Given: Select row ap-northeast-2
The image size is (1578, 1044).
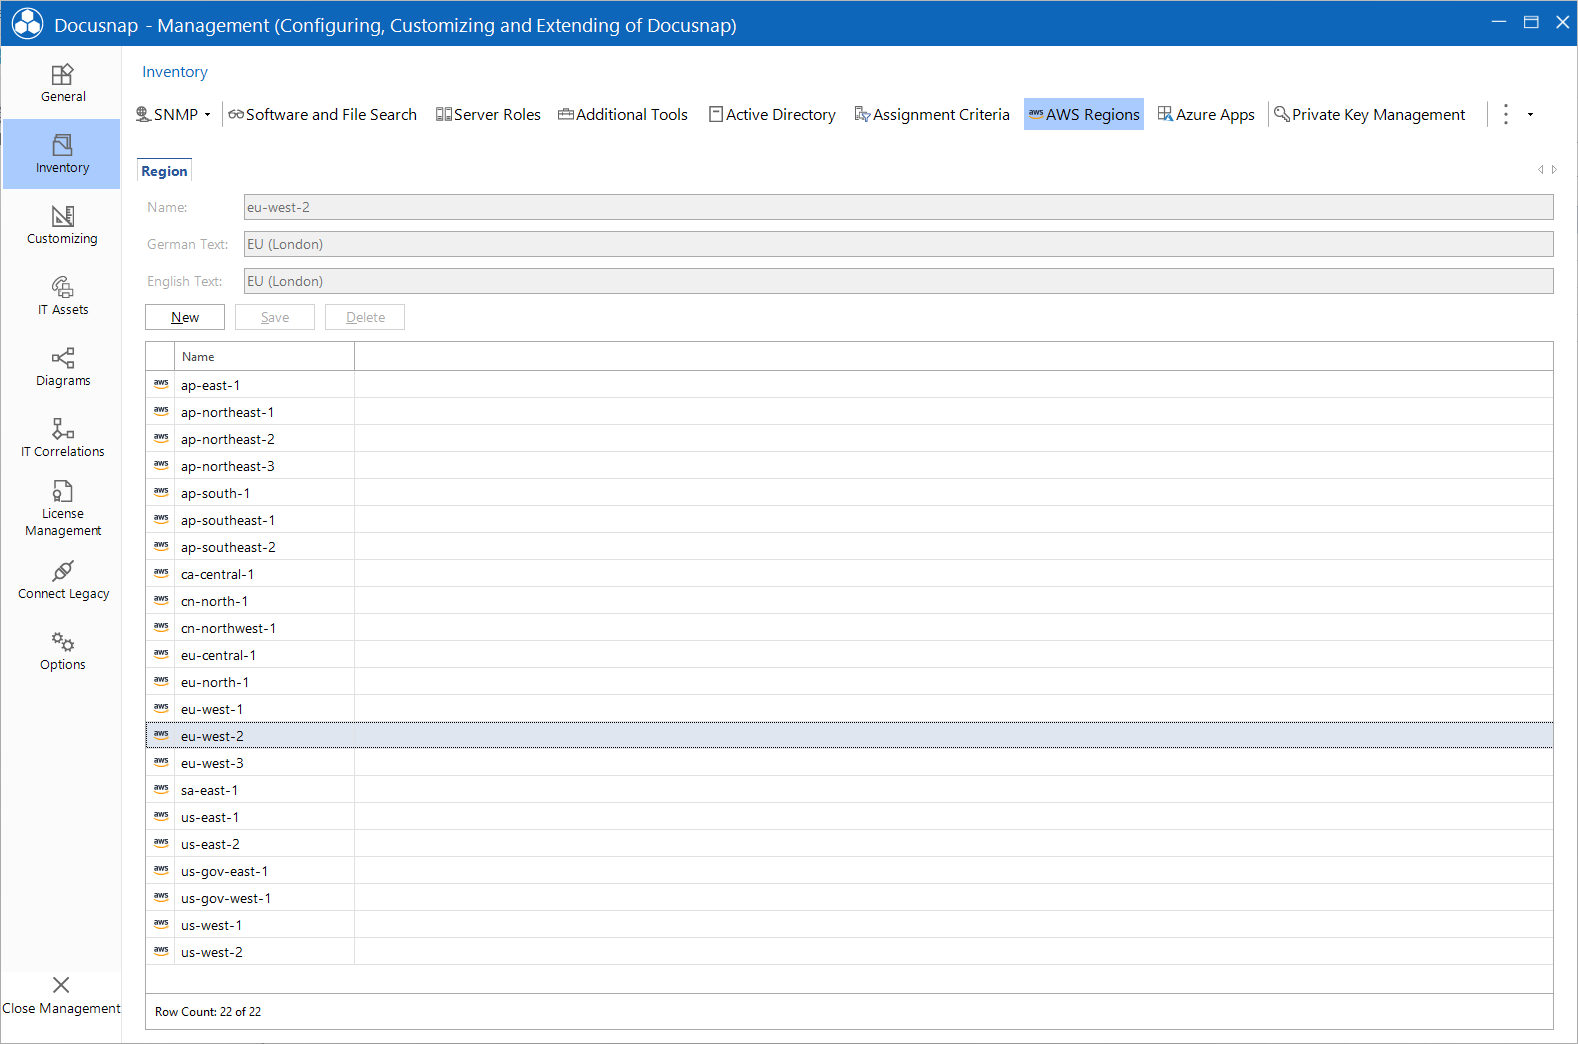Looking at the screenshot, I should point(849,439).
